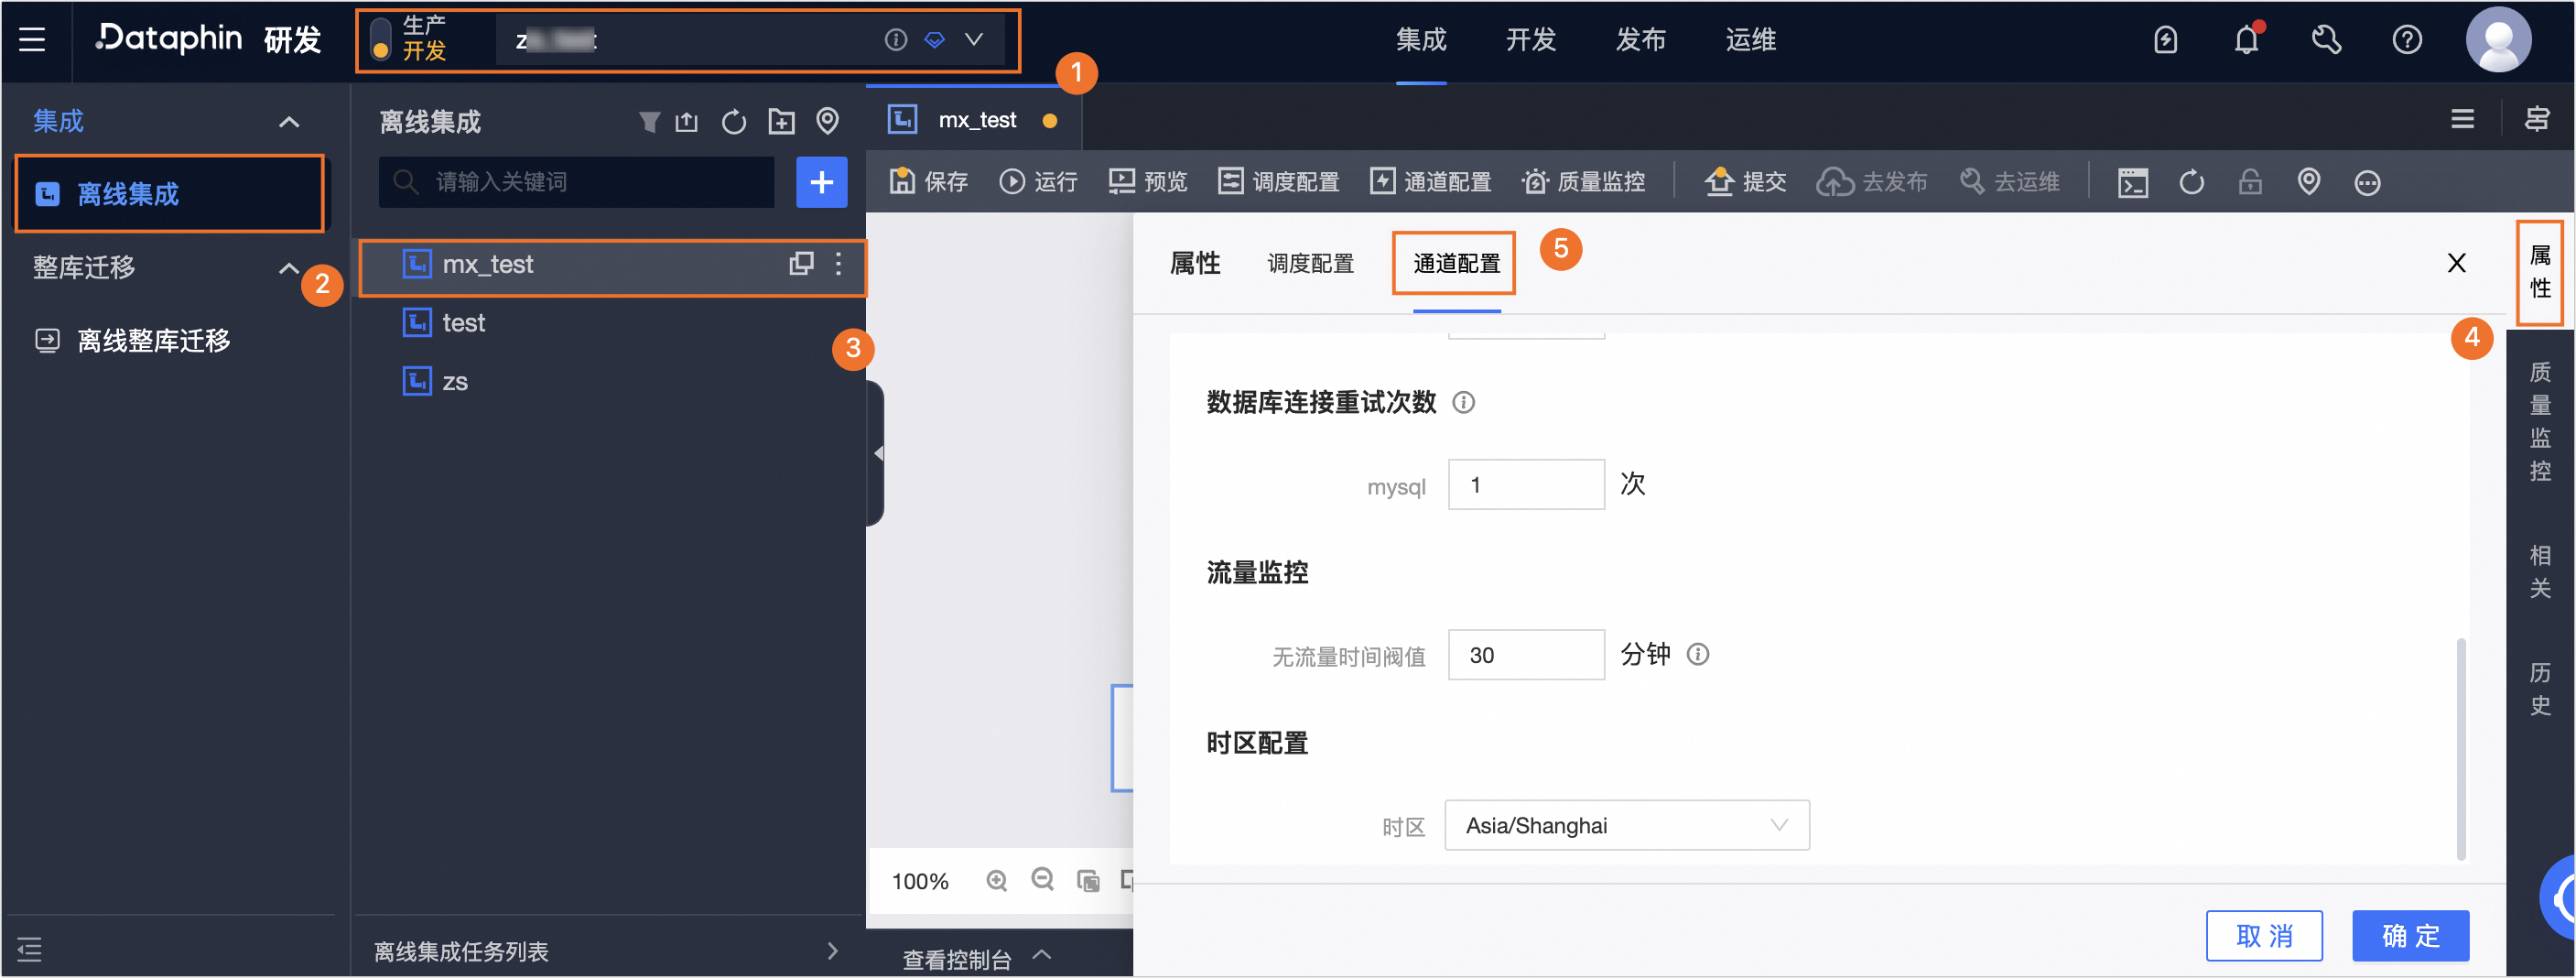
Task: Open the tab list menu icon
Action: click(2462, 119)
